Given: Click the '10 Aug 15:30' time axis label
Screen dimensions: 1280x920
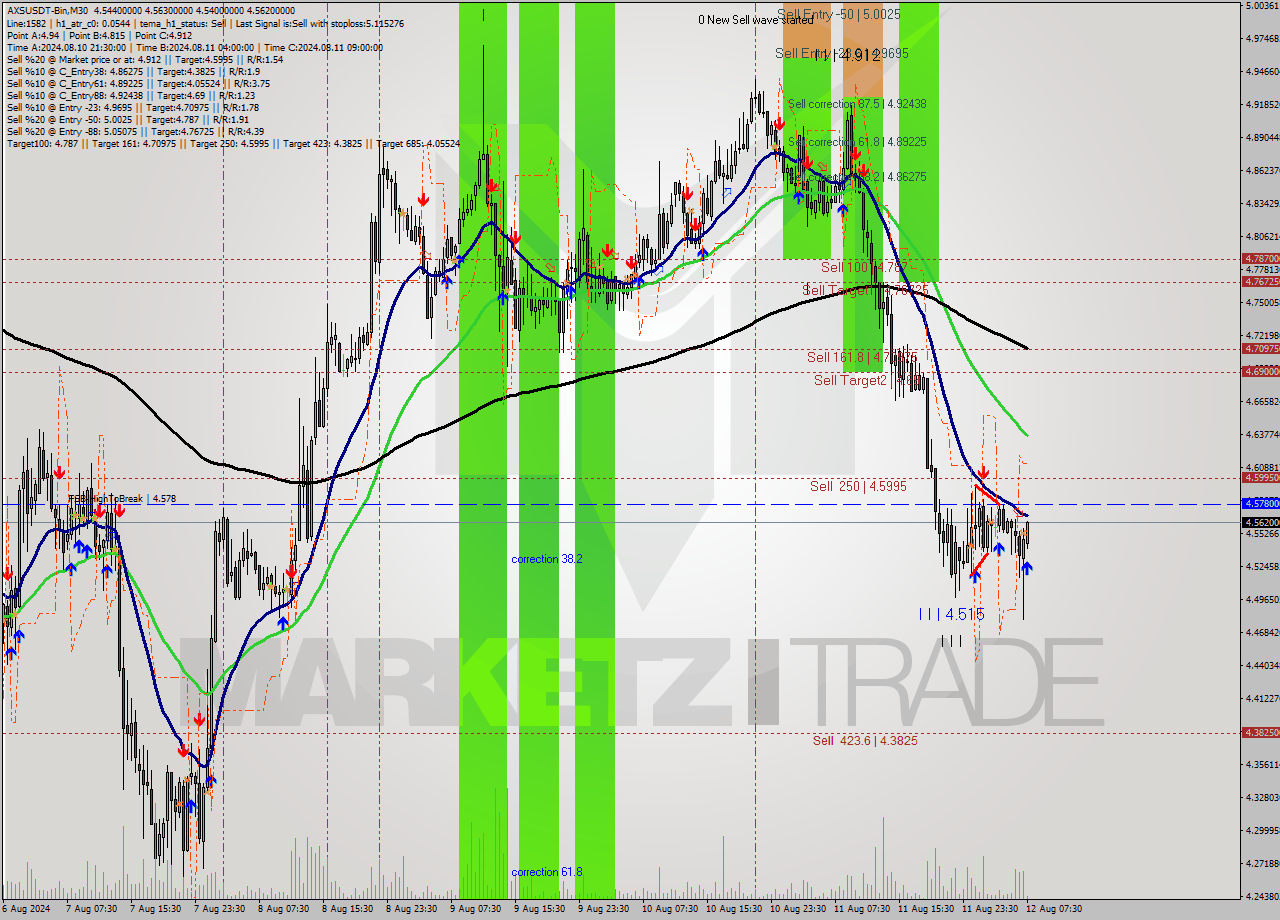Looking at the screenshot, I should pyautogui.click(x=735, y=909).
